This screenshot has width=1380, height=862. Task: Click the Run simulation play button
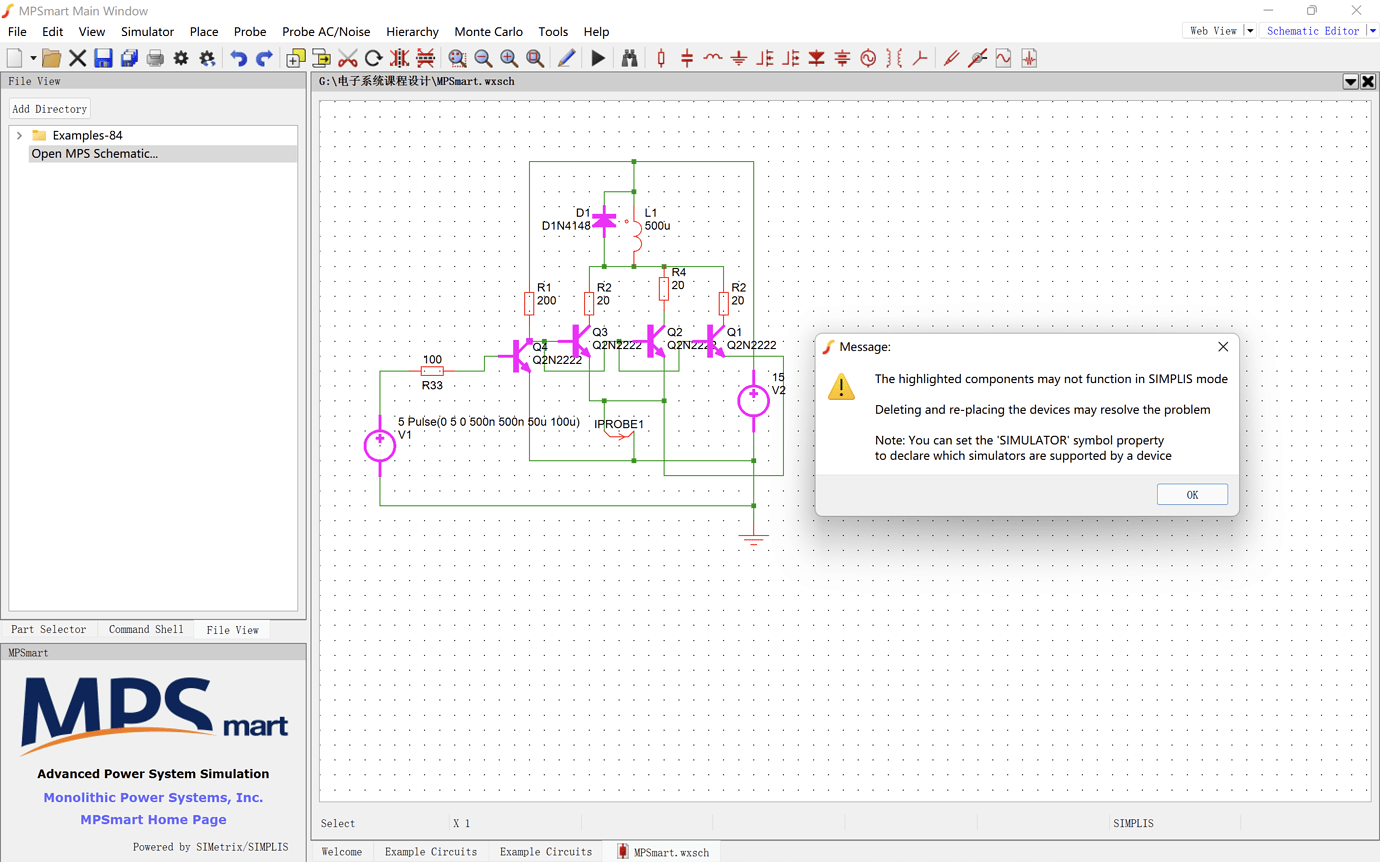[598, 58]
